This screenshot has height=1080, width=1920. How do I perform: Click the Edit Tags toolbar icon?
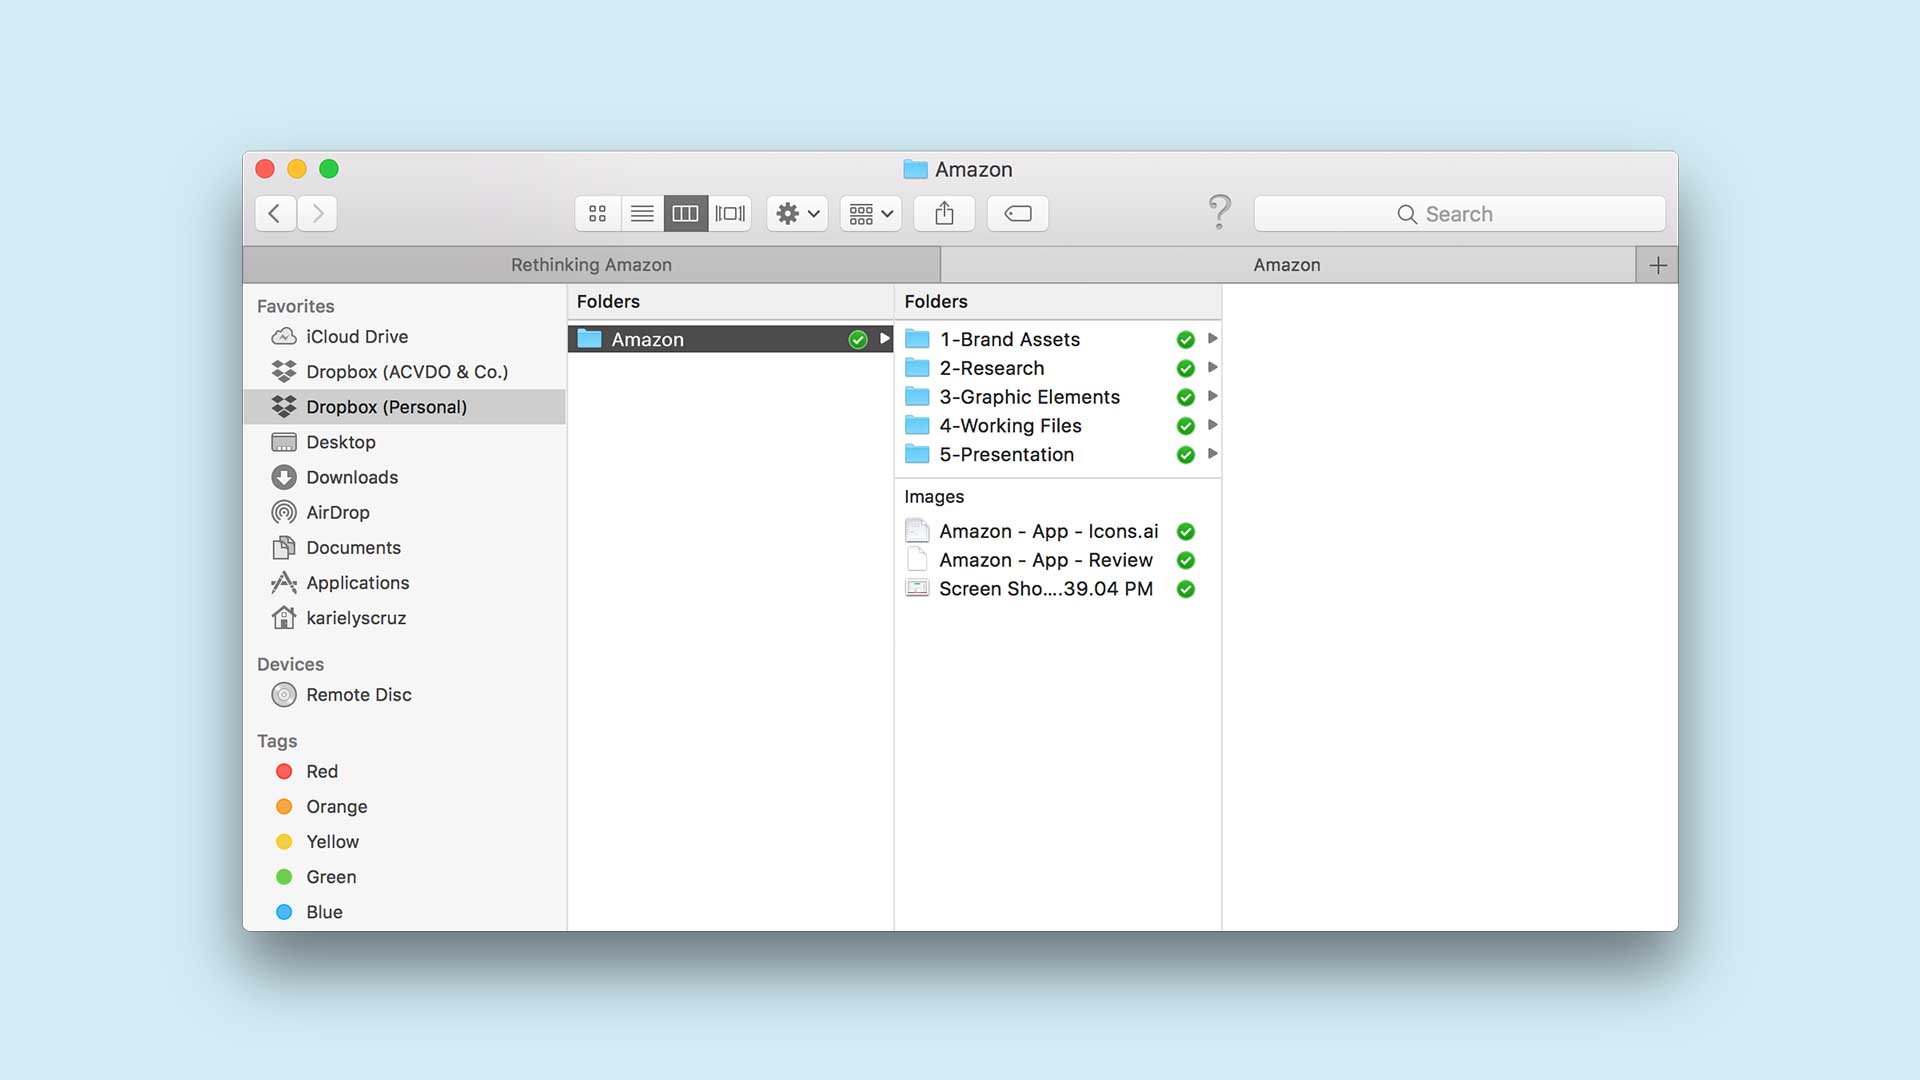coord(1017,213)
